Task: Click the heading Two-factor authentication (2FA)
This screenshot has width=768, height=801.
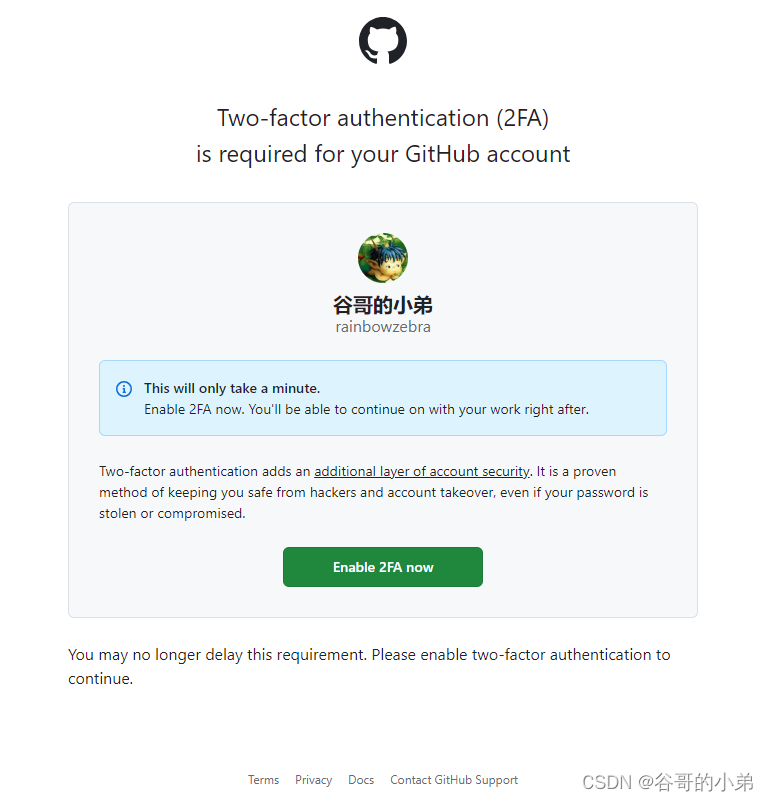Action: tap(383, 118)
